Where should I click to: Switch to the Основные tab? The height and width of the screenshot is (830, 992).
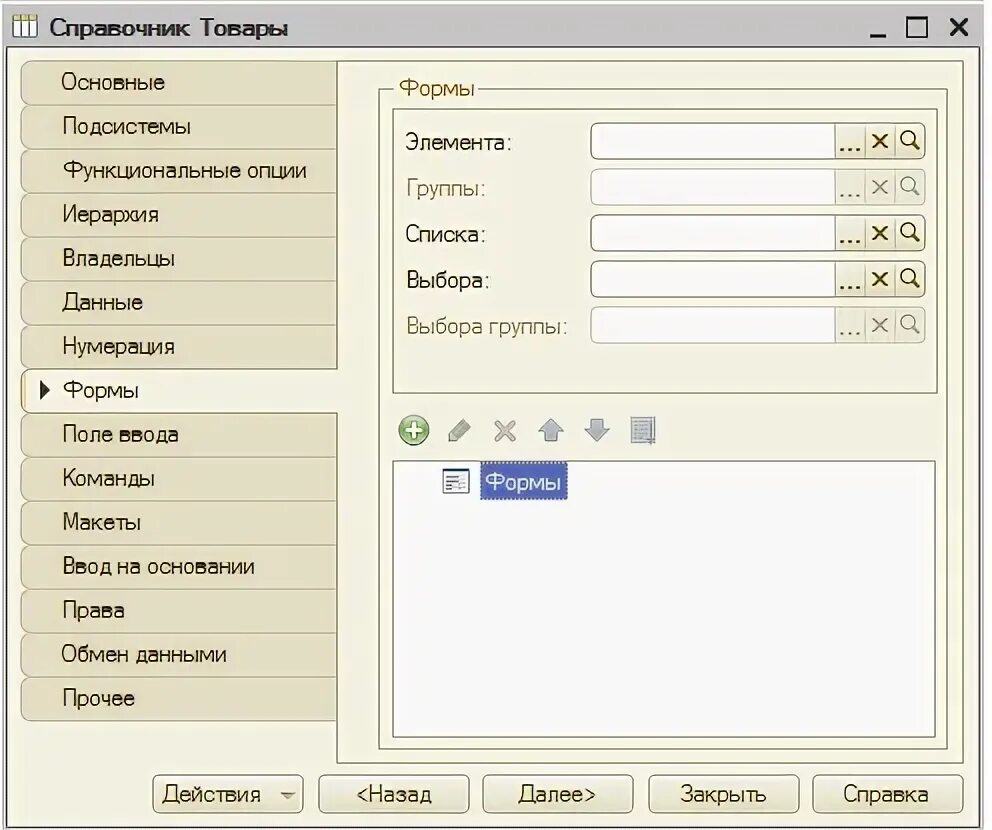tap(179, 82)
